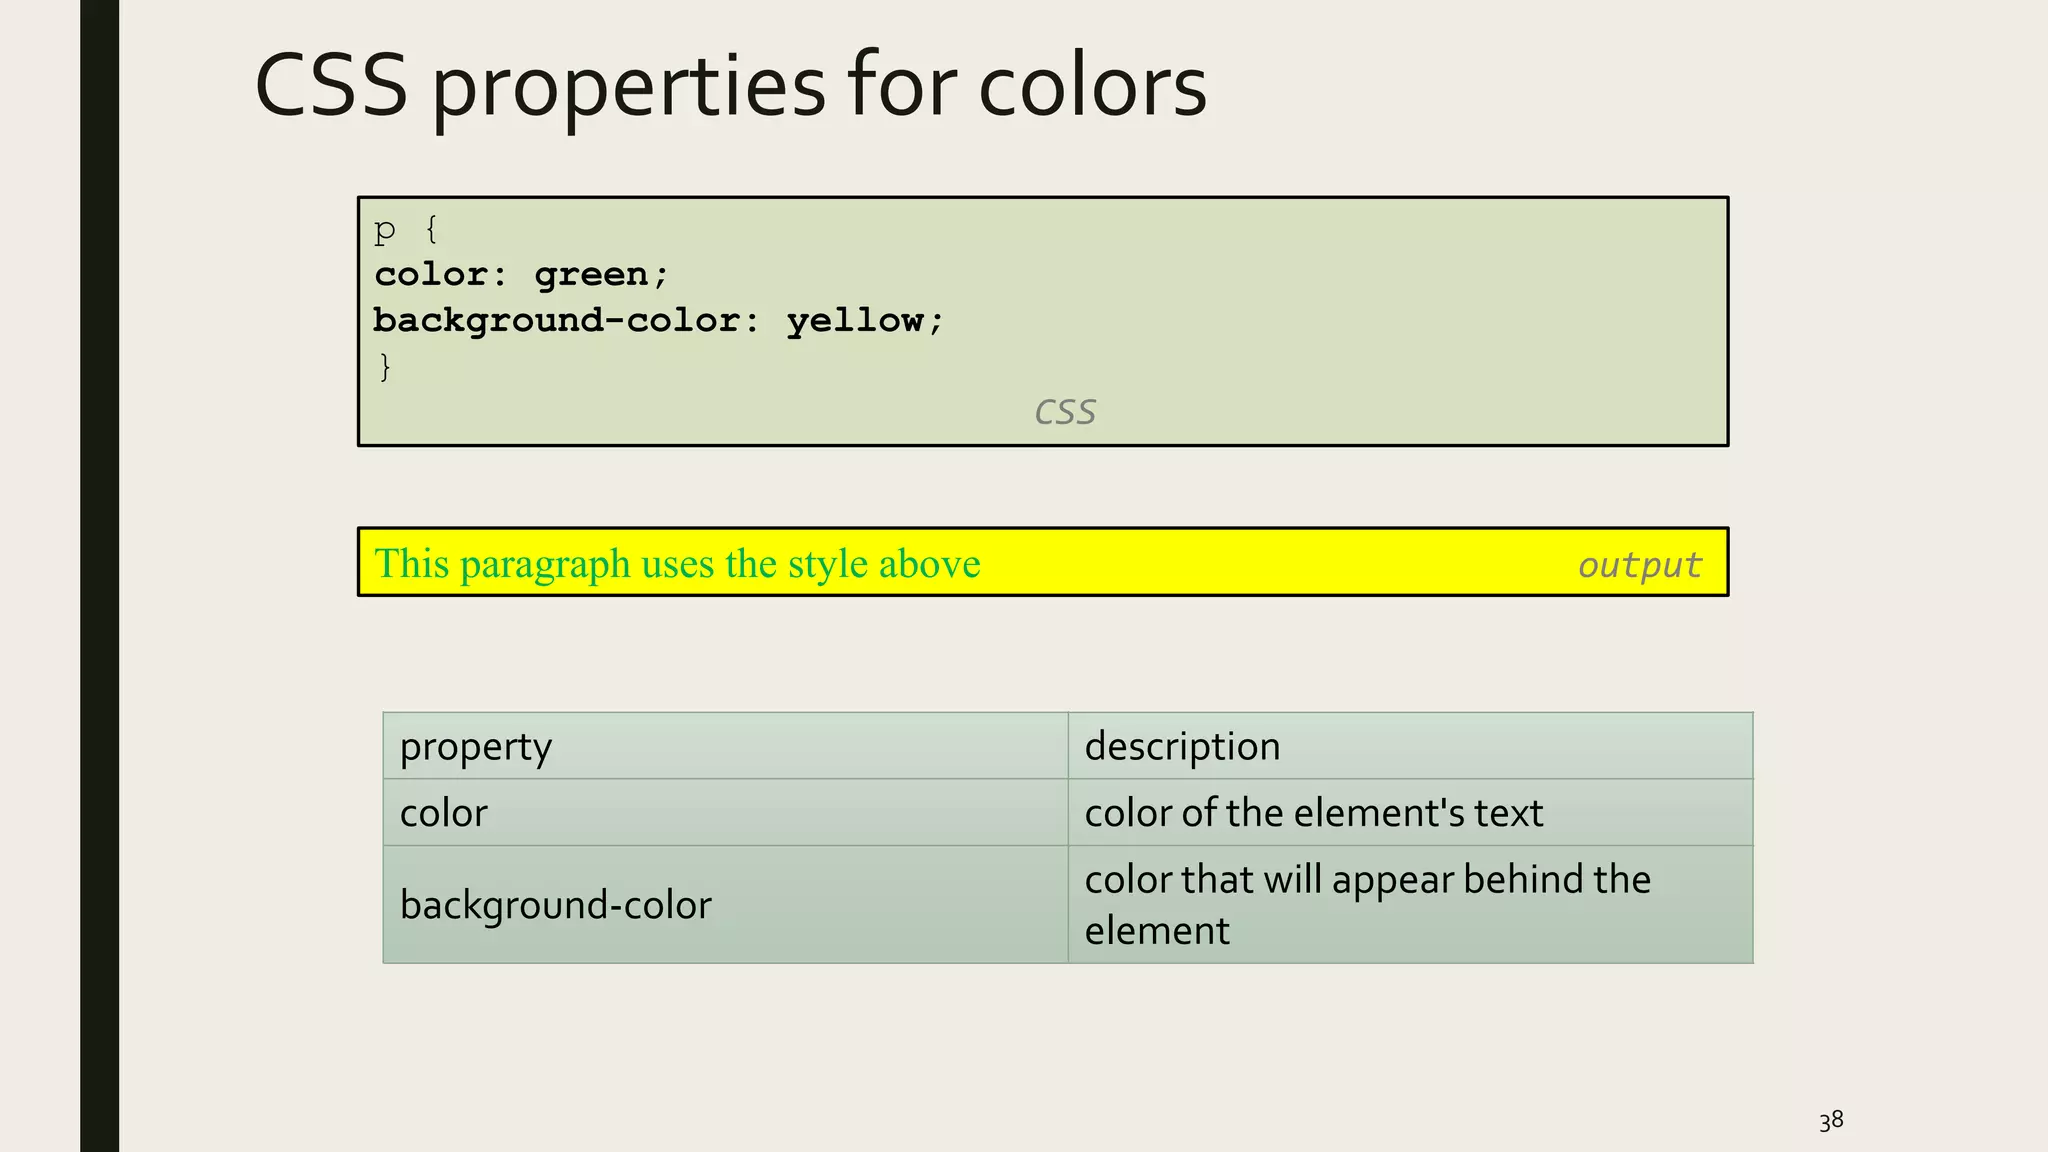Click the 'p {' selector line in code

click(x=406, y=231)
